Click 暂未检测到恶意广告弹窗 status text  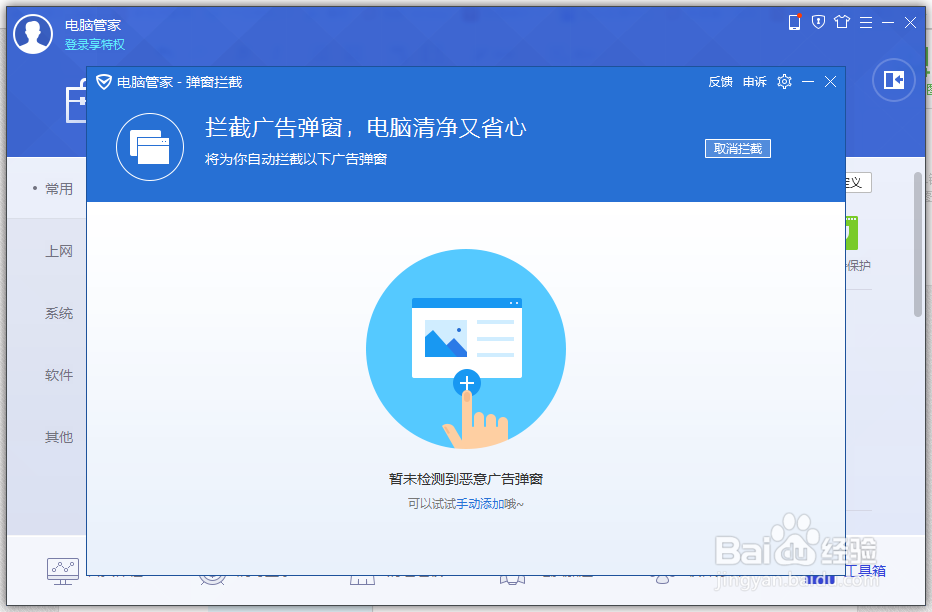[466, 479]
